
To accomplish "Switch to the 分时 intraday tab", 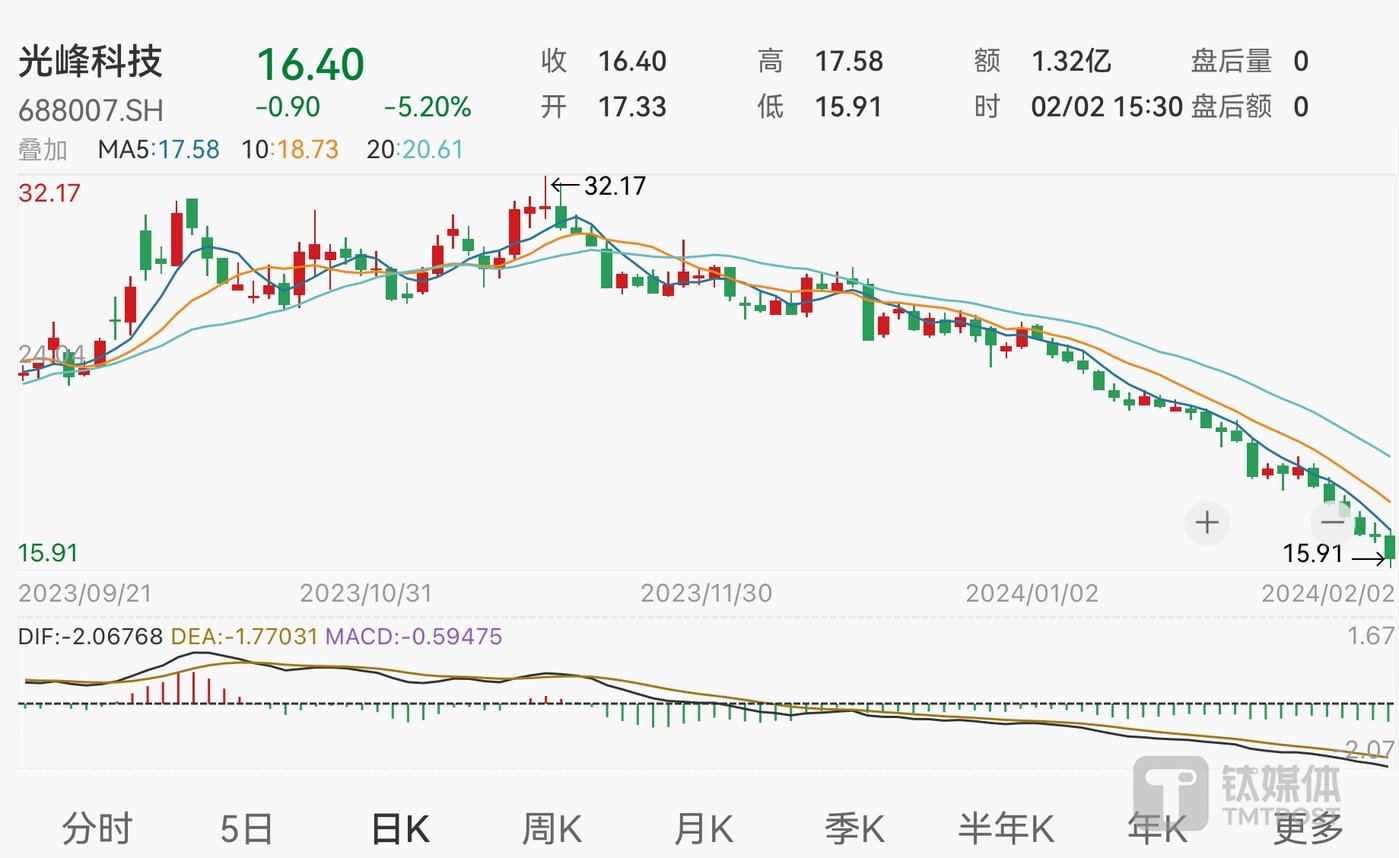I will [x=97, y=829].
